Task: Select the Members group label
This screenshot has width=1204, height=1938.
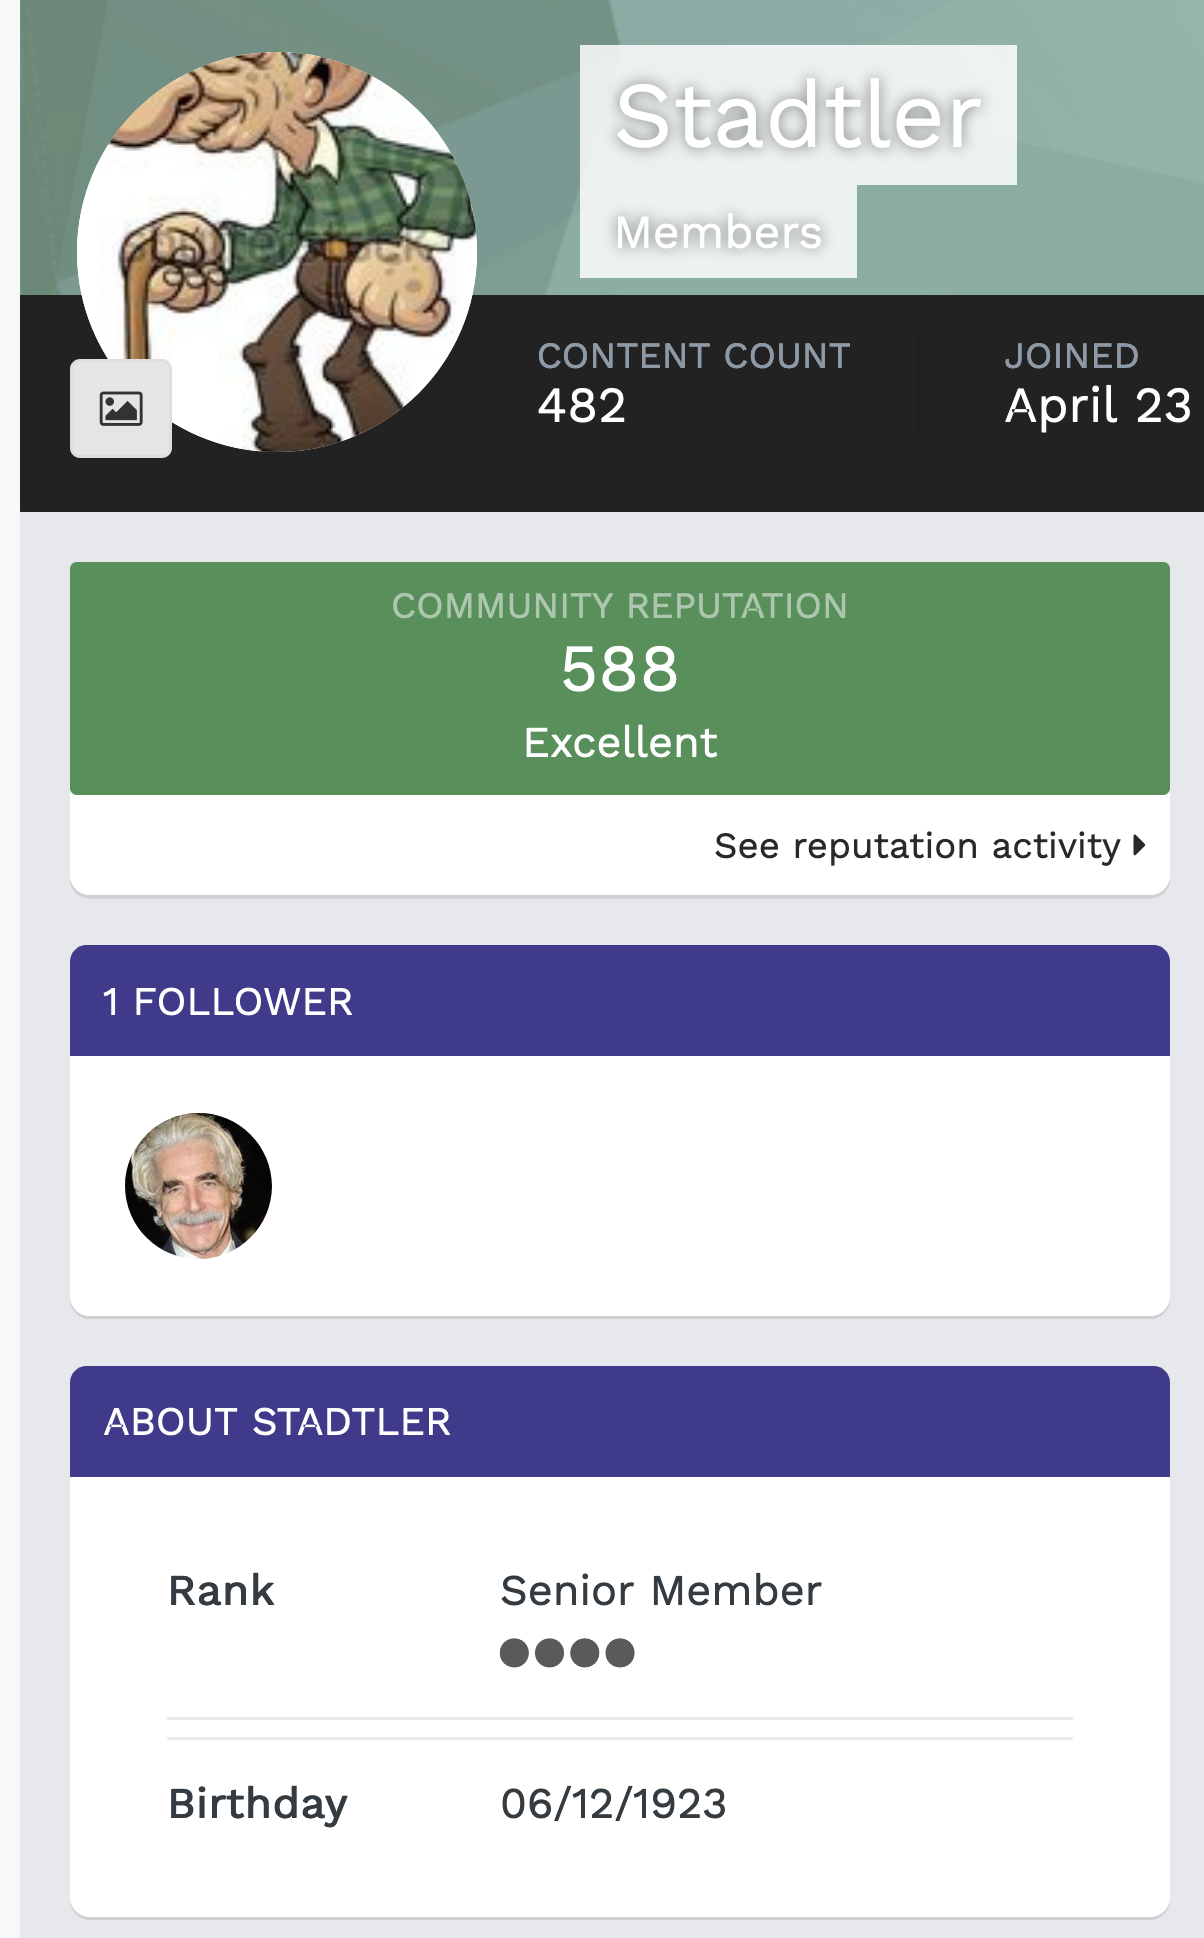Action: 718,233
